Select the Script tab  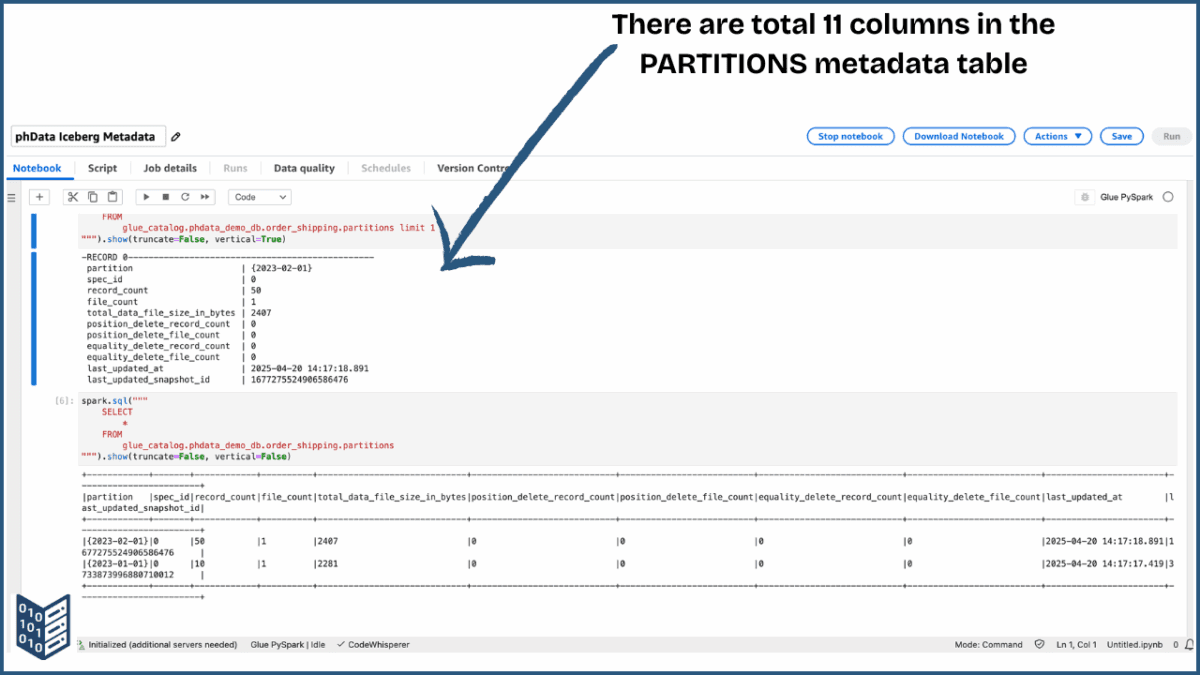(x=103, y=168)
